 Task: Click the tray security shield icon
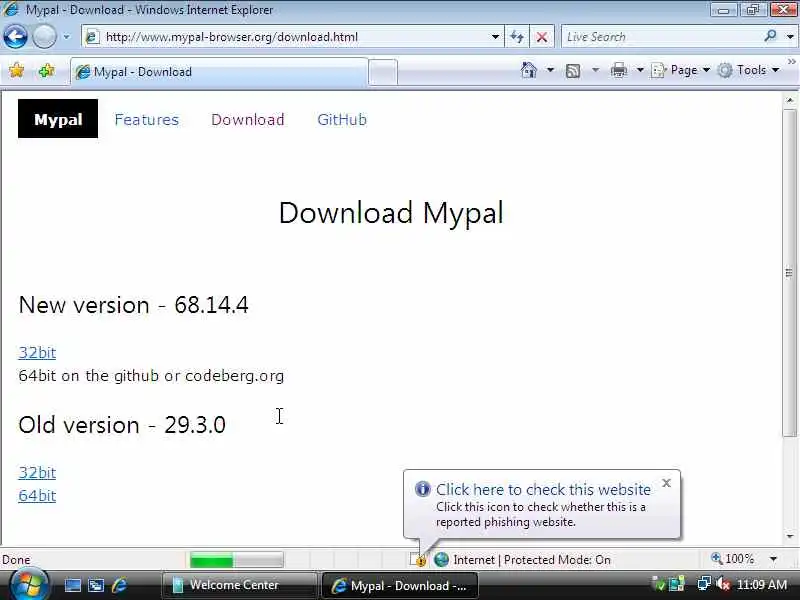660,585
